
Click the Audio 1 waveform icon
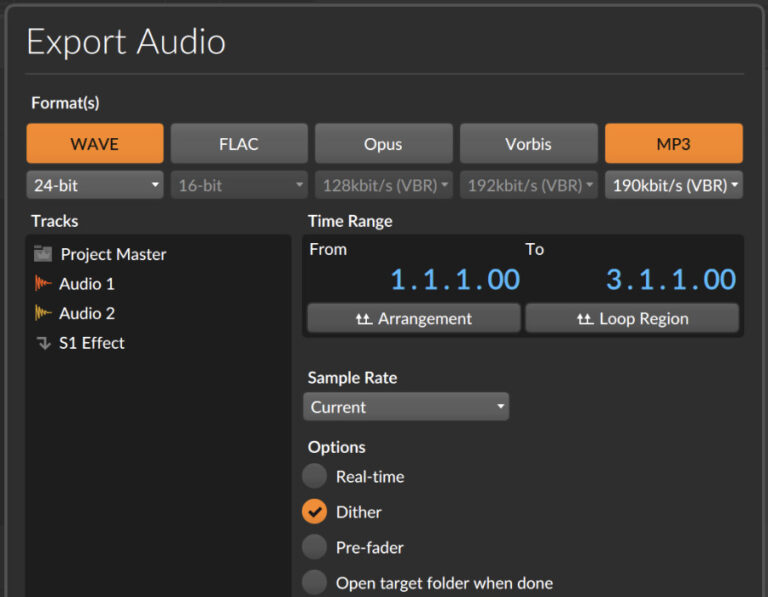(43, 283)
